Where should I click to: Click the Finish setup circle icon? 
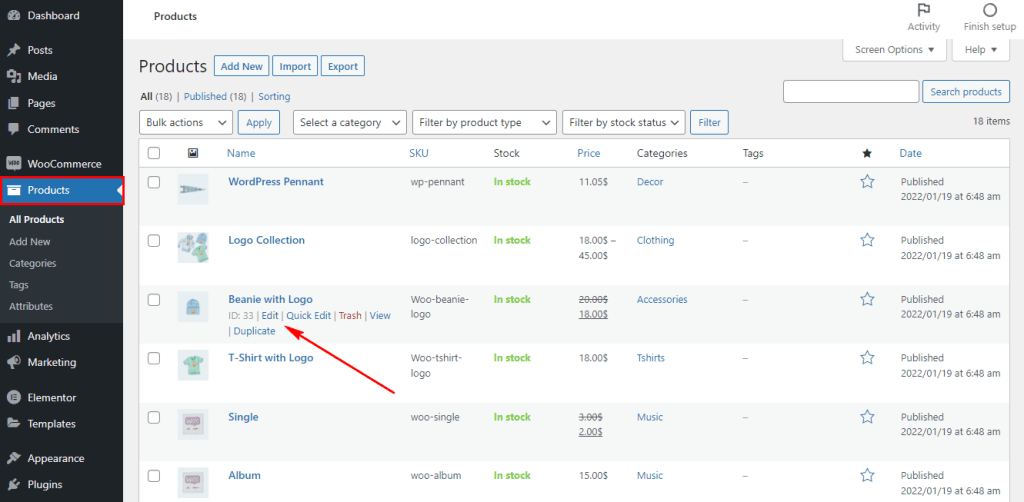coord(990,10)
